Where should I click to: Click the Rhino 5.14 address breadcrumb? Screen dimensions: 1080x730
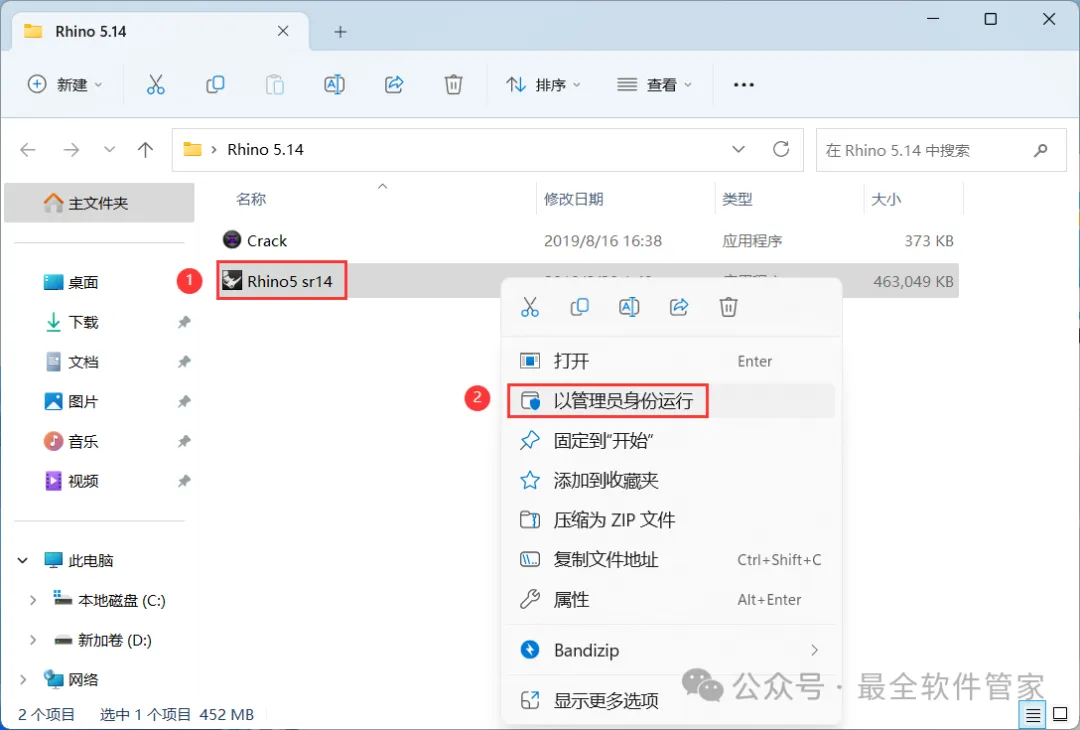coord(266,149)
